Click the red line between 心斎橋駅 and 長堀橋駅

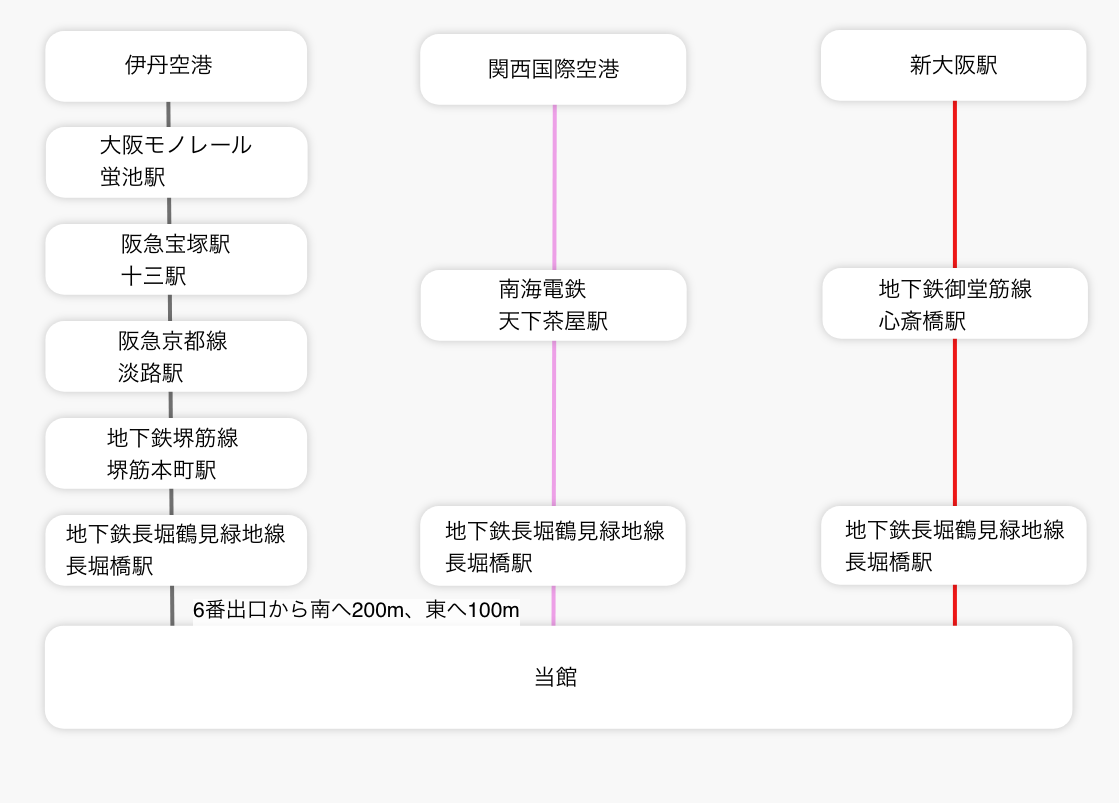point(955,421)
